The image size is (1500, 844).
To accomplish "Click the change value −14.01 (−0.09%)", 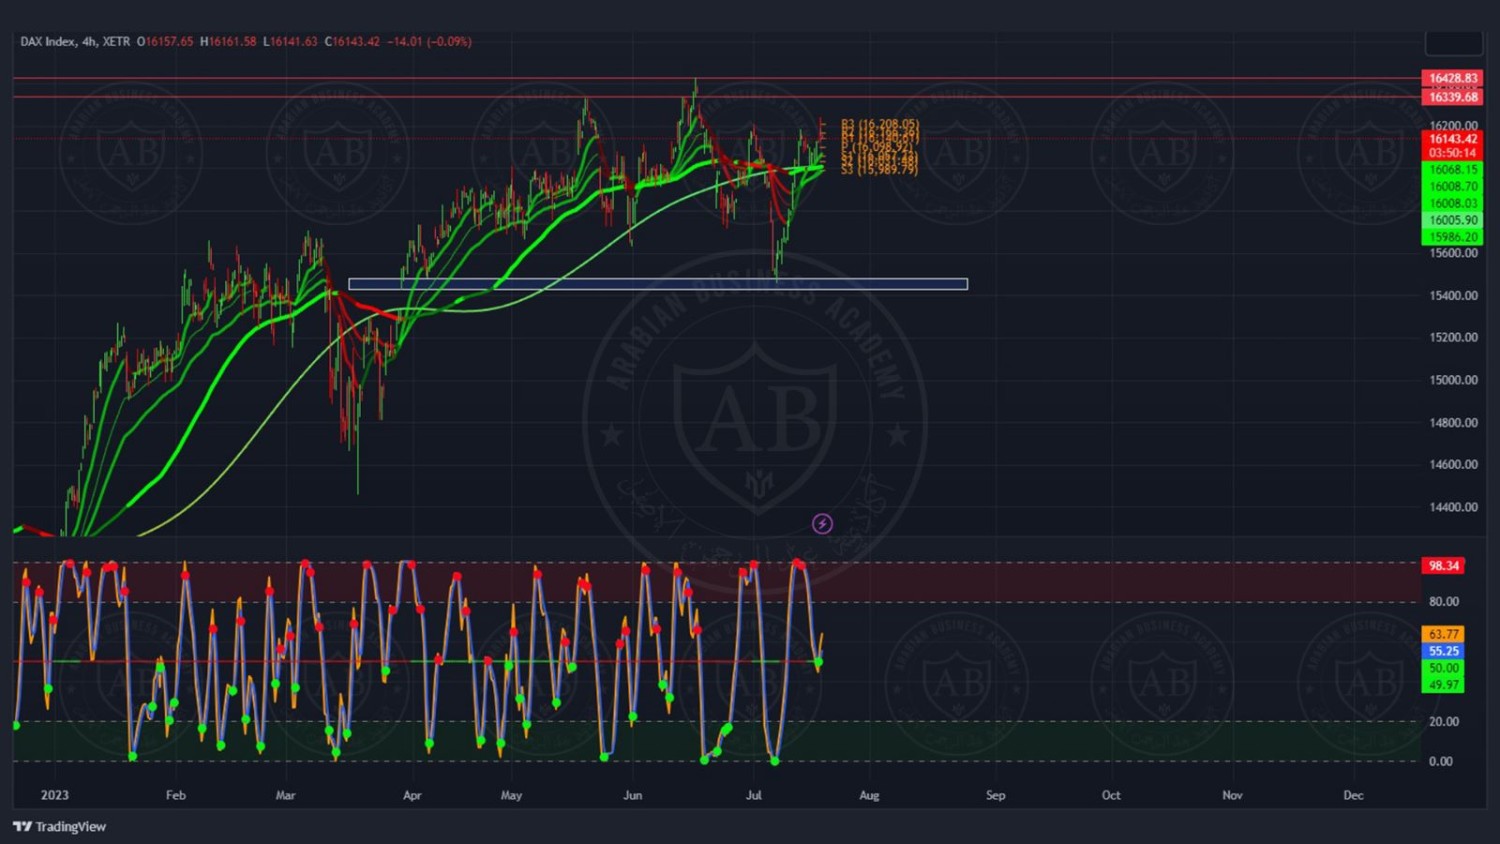I will click(429, 41).
